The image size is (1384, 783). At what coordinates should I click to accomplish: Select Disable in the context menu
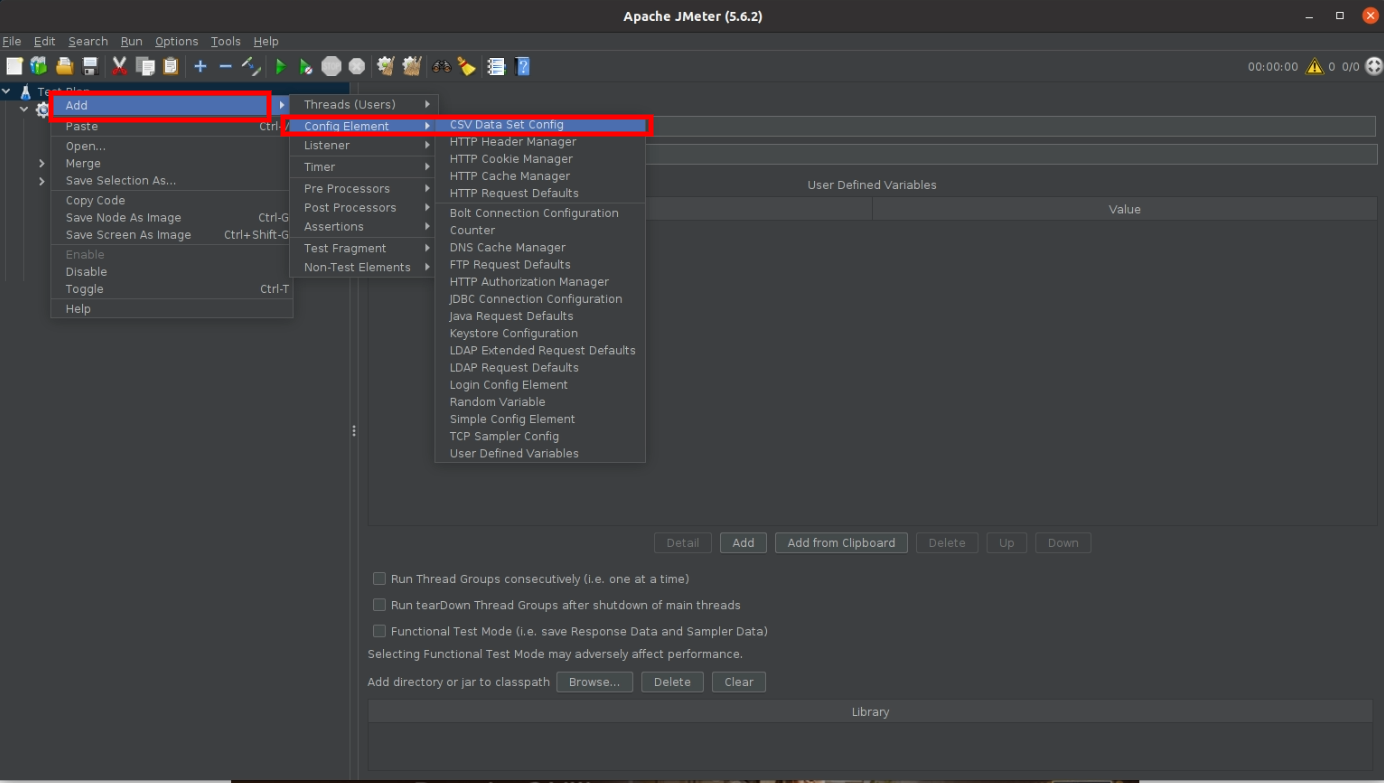[x=172, y=272]
